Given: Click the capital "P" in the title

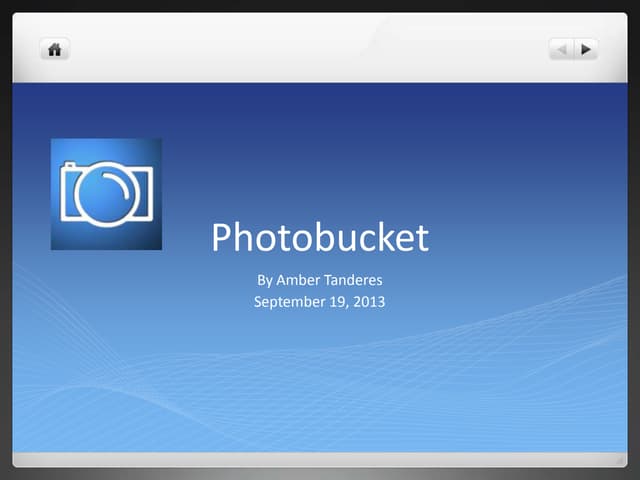Looking at the screenshot, I should coord(222,238).
